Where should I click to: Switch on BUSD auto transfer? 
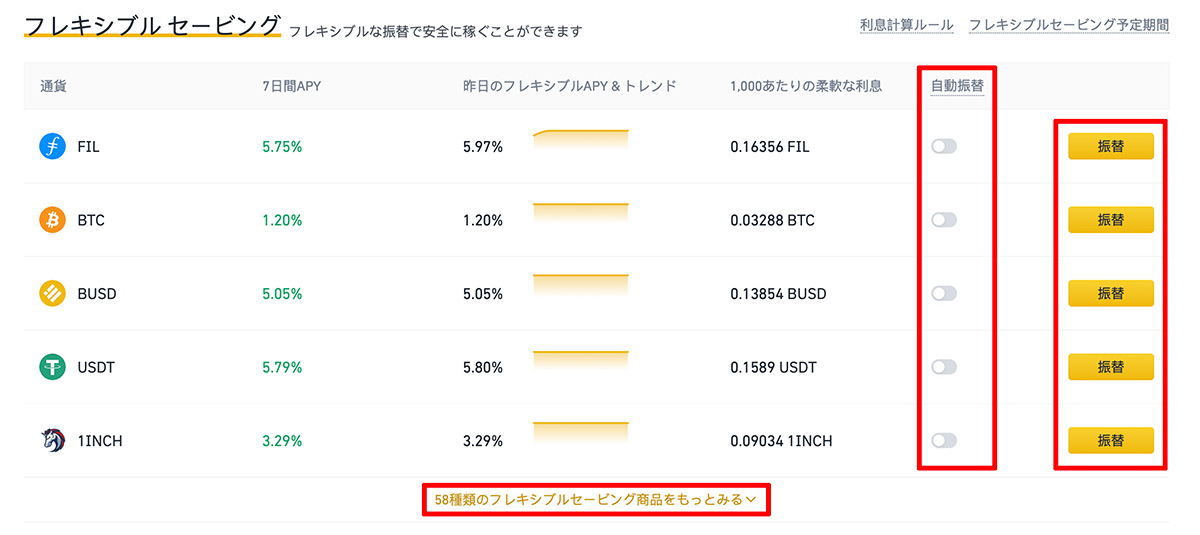[x=944, y=294]
